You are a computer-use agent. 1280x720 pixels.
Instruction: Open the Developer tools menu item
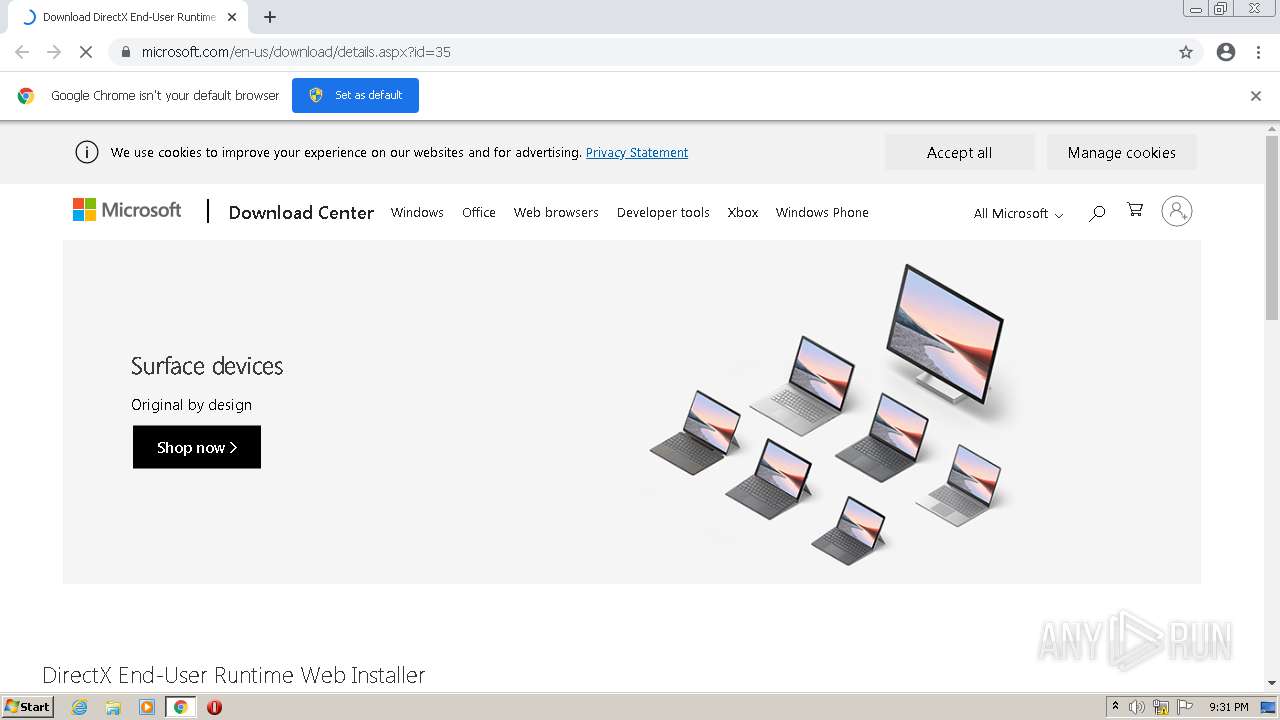(x=663, y=212)
